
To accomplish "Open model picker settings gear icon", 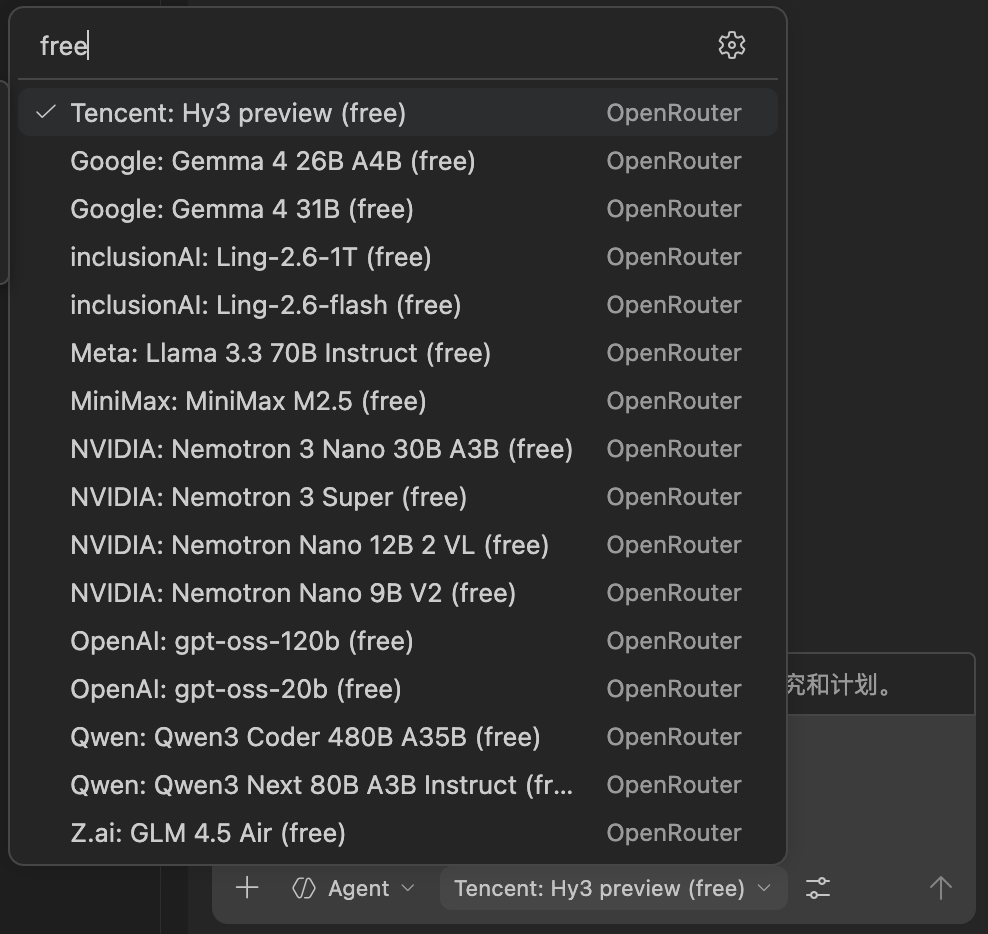I will click(x=731, y=45).
